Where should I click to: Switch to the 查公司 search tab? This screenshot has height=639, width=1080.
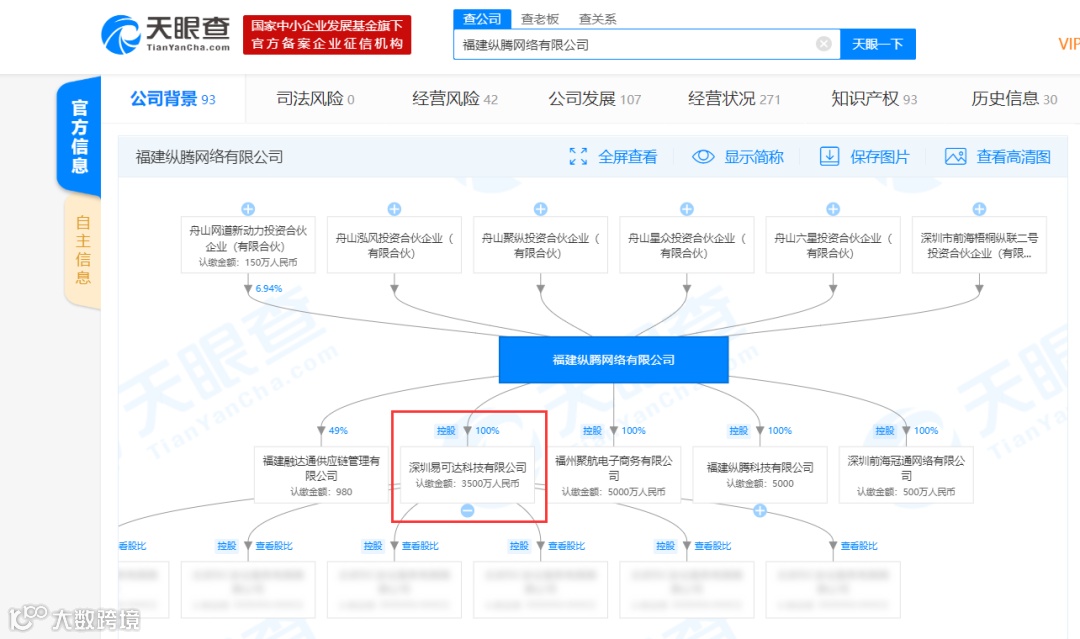click(482, 19)
